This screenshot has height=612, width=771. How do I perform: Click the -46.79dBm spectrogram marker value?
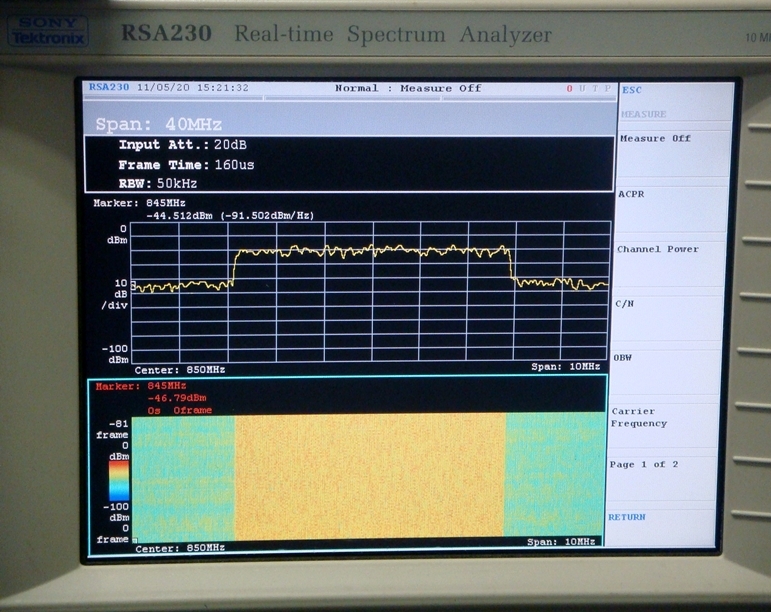177,398
